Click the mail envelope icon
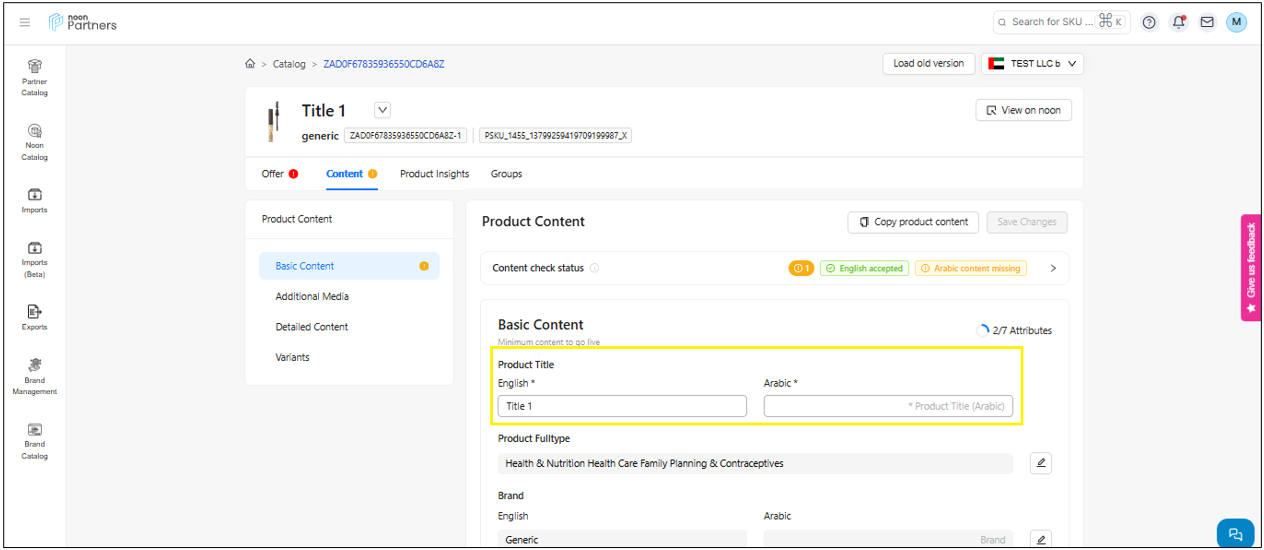The width and height of the screenshot is (1264, 550). click(x=1207, y=22)
